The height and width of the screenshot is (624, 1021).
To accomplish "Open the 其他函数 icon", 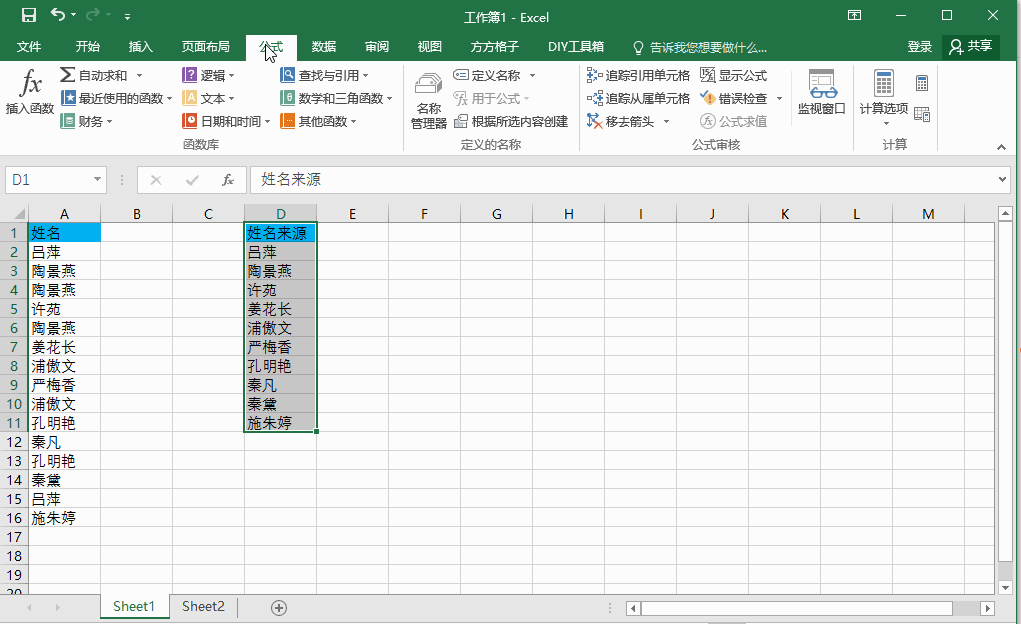I will (x=287, y=121).
